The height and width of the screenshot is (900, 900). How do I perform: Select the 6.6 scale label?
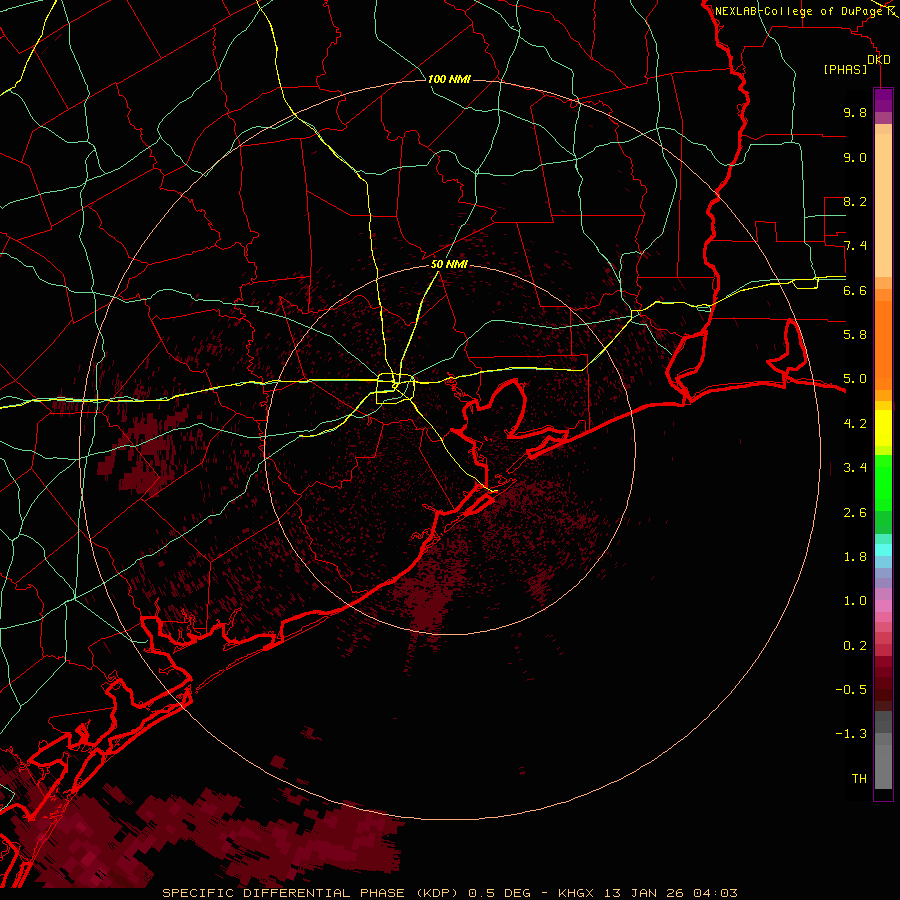[855, 290]
